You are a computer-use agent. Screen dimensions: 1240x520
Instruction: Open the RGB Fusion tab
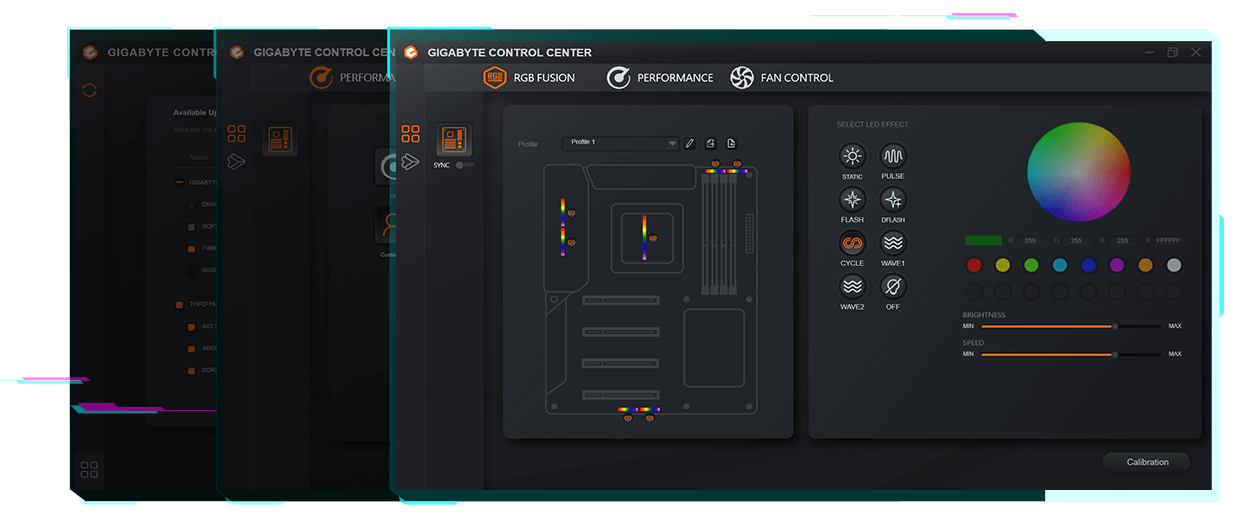(529, 78)
